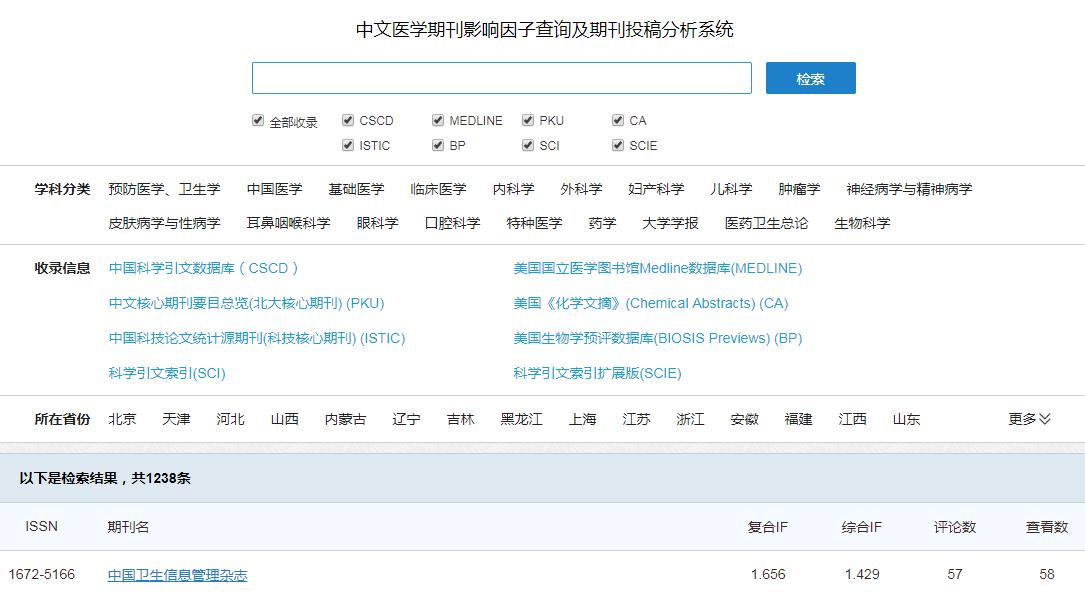Click the search keyword input field

pyautogui.click(x=502, y=78)
